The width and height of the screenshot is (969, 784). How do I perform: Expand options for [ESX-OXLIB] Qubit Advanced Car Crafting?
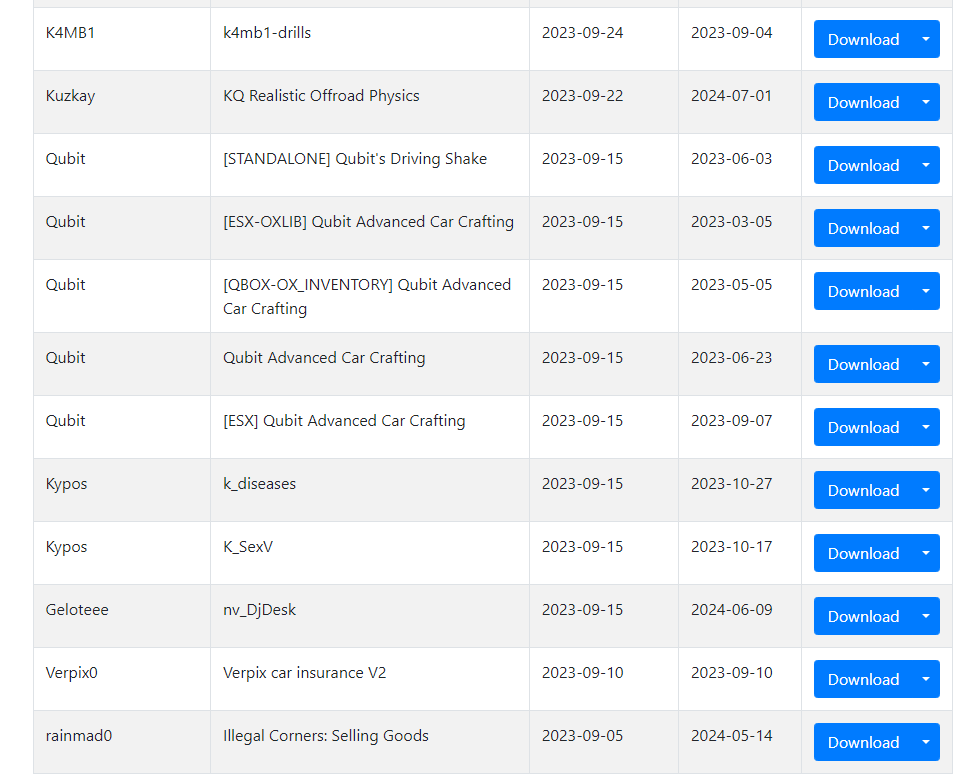[926, 229]
